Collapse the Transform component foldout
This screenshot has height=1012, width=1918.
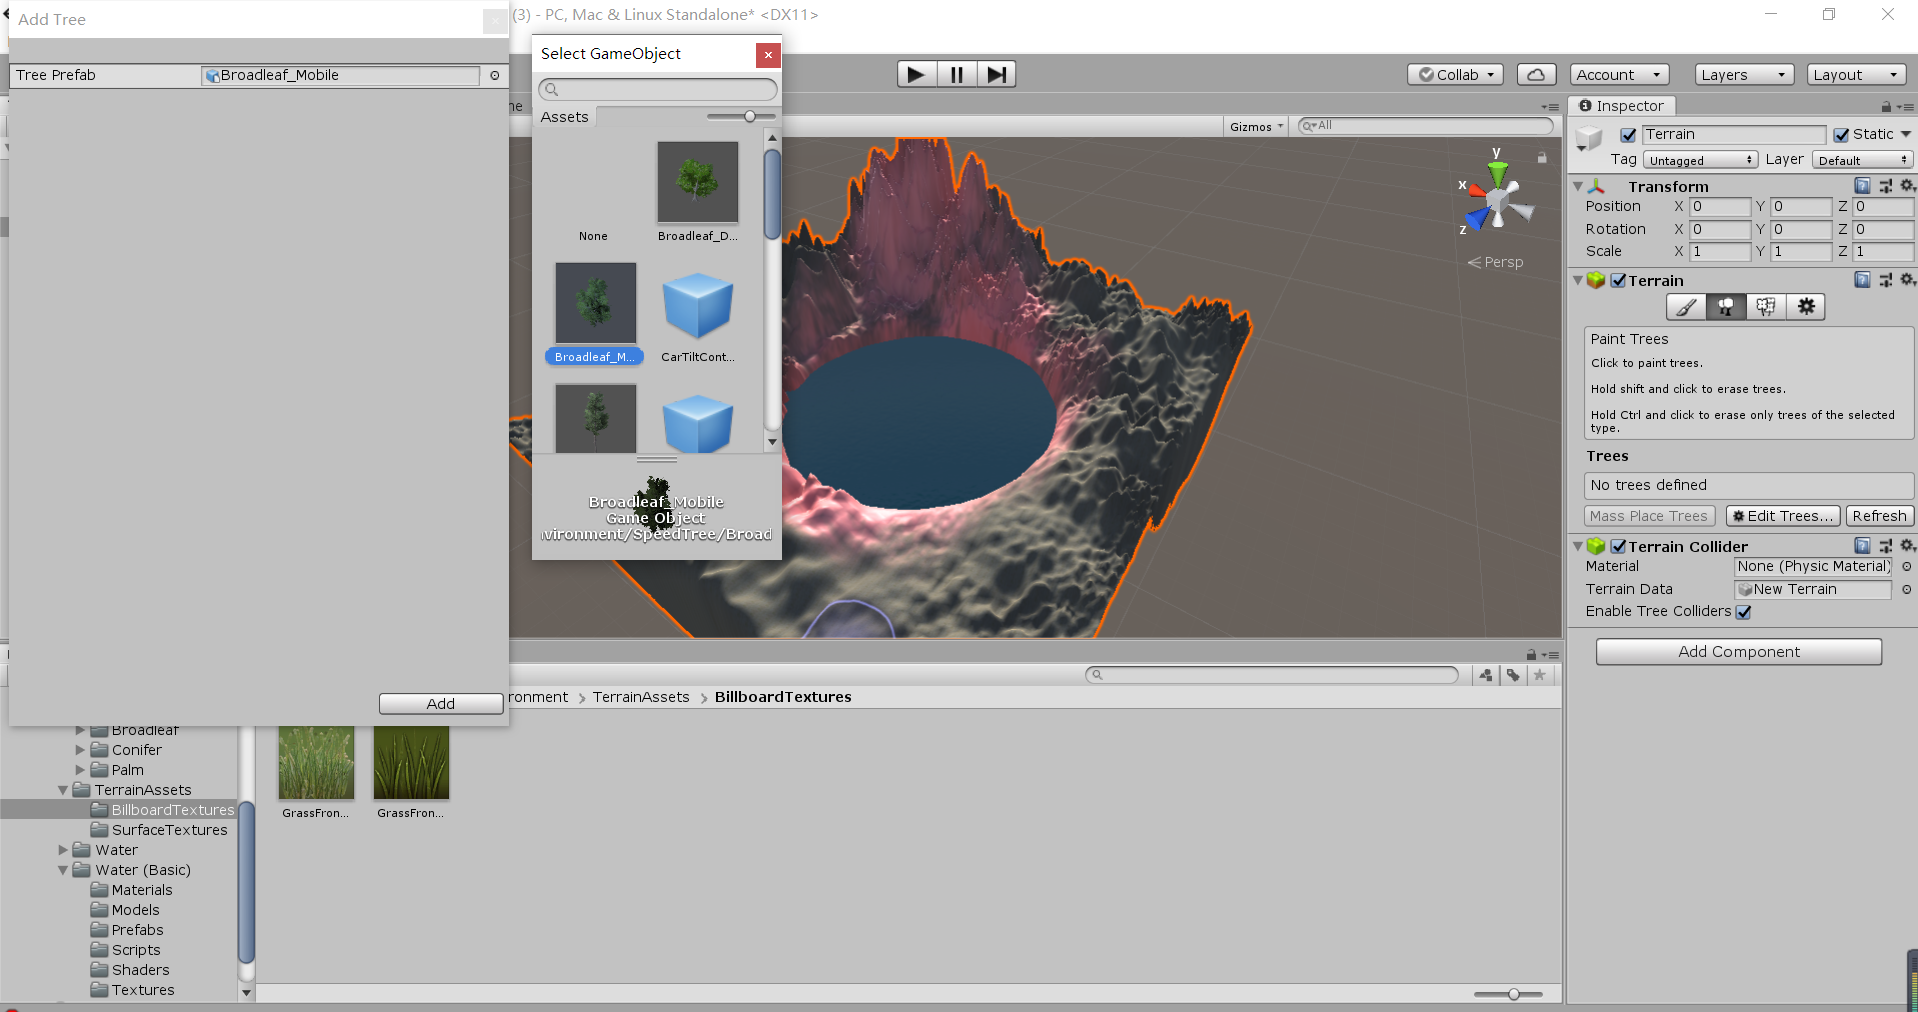coord(1578,186)
